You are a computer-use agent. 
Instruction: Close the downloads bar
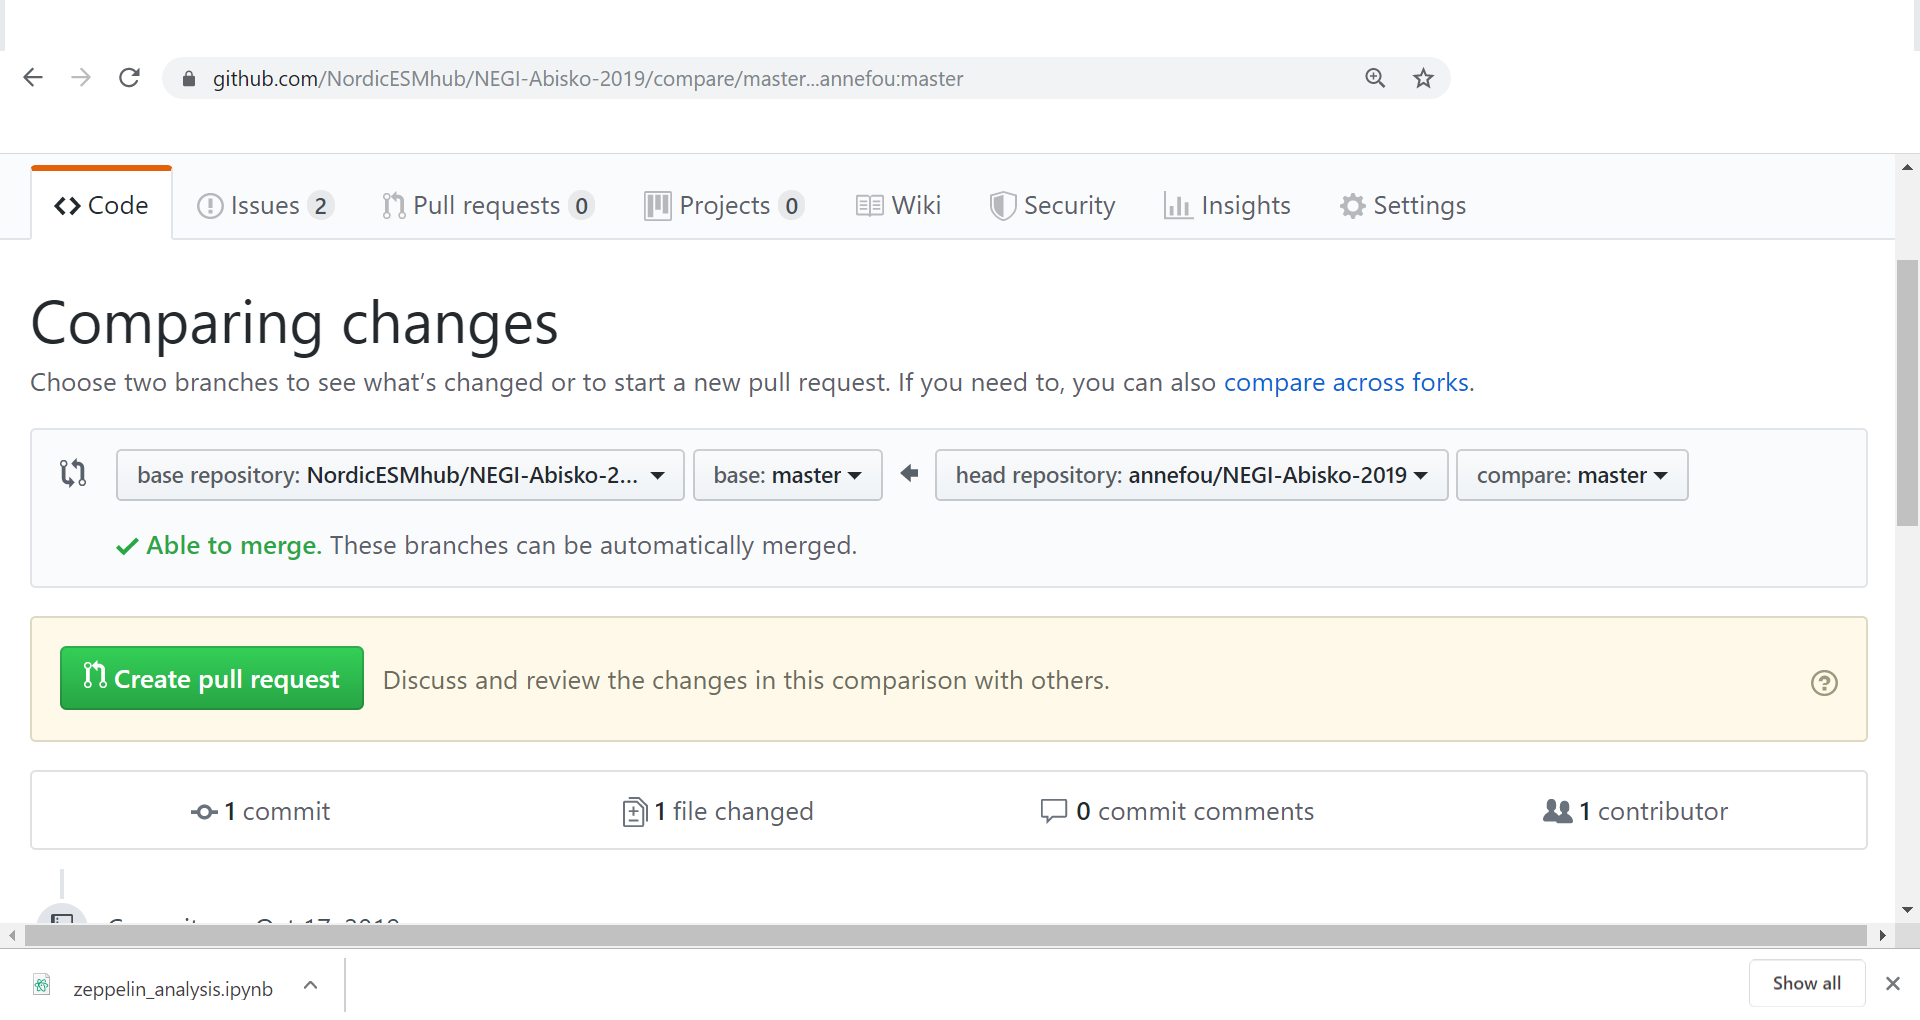pos(1892,983)
